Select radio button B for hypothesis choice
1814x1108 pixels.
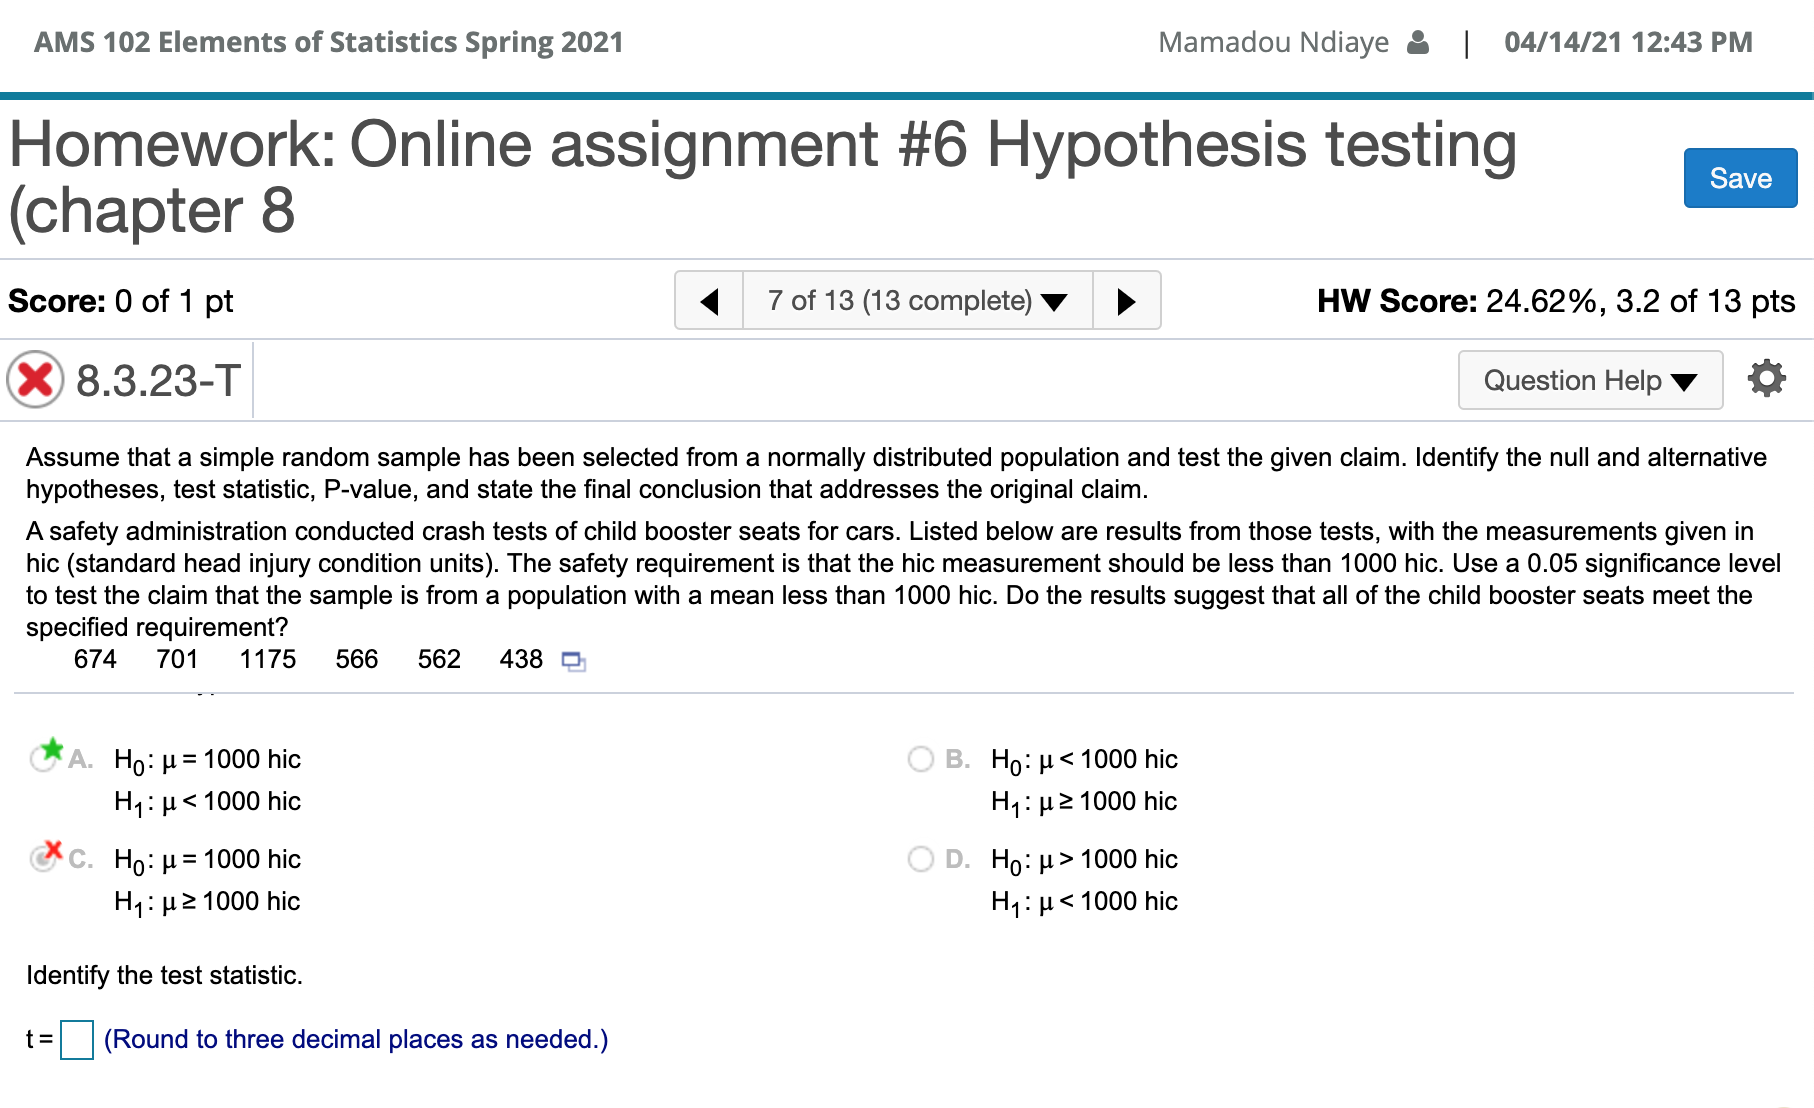pos(921,759)
